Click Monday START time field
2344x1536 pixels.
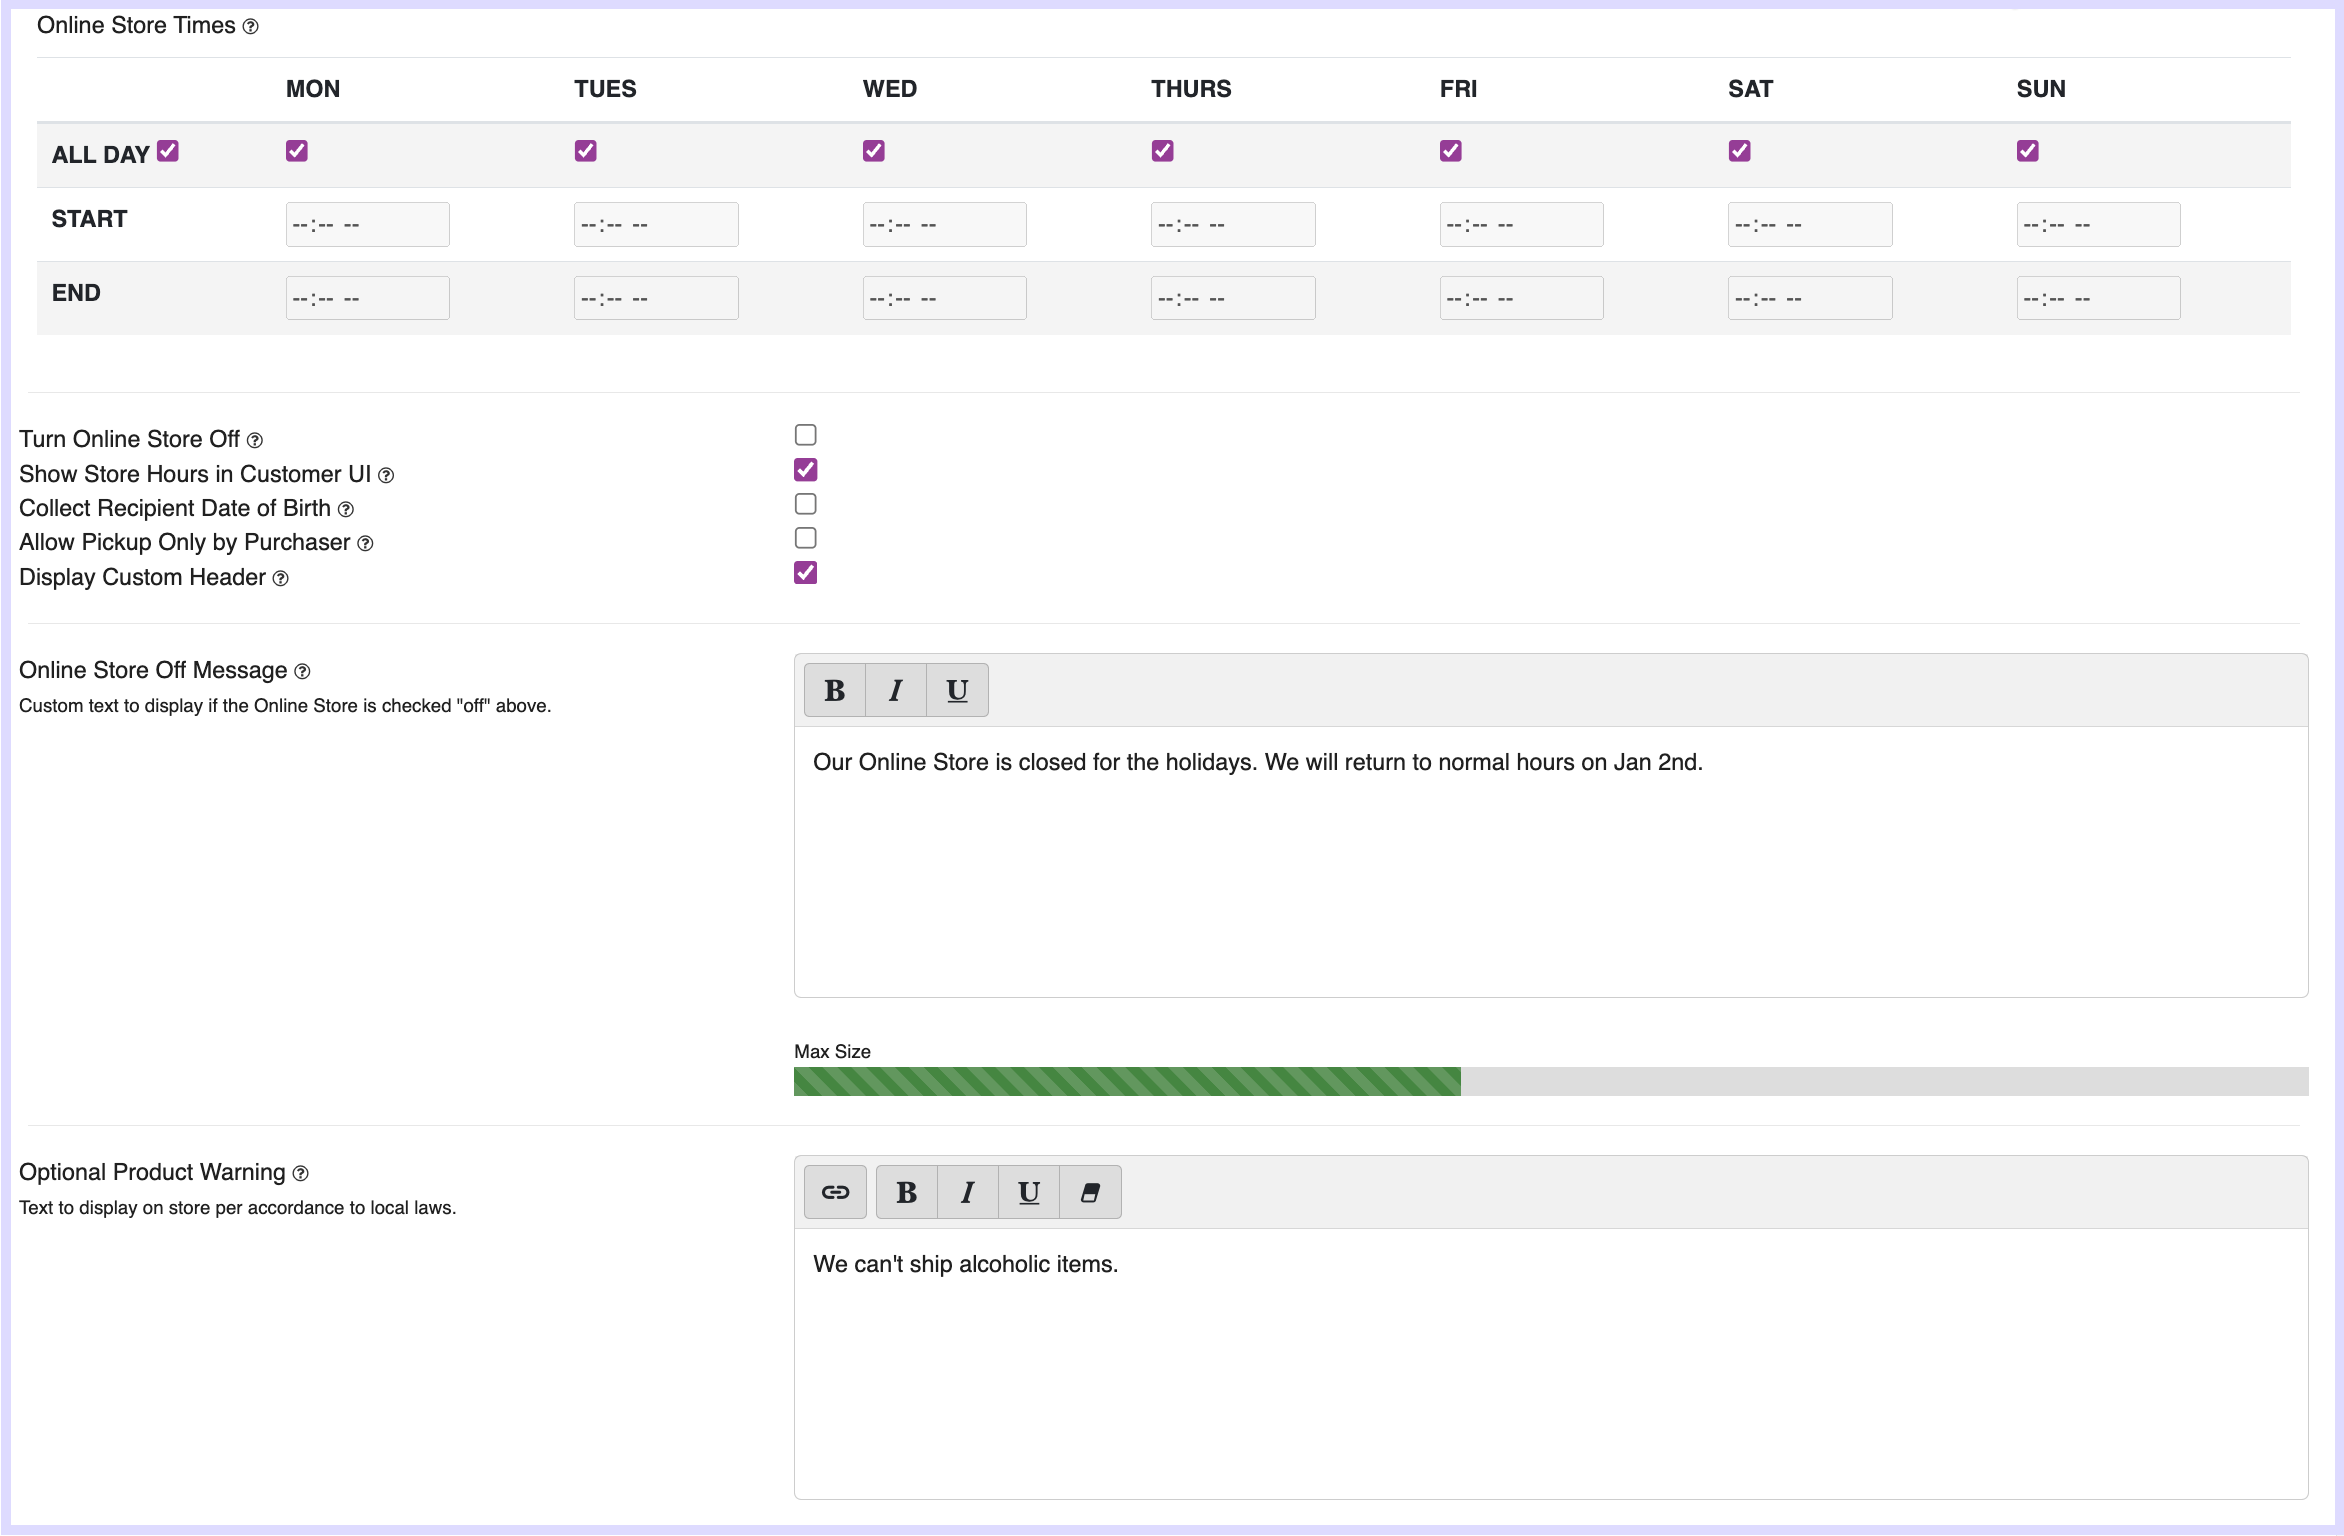[x=367, y=225]
